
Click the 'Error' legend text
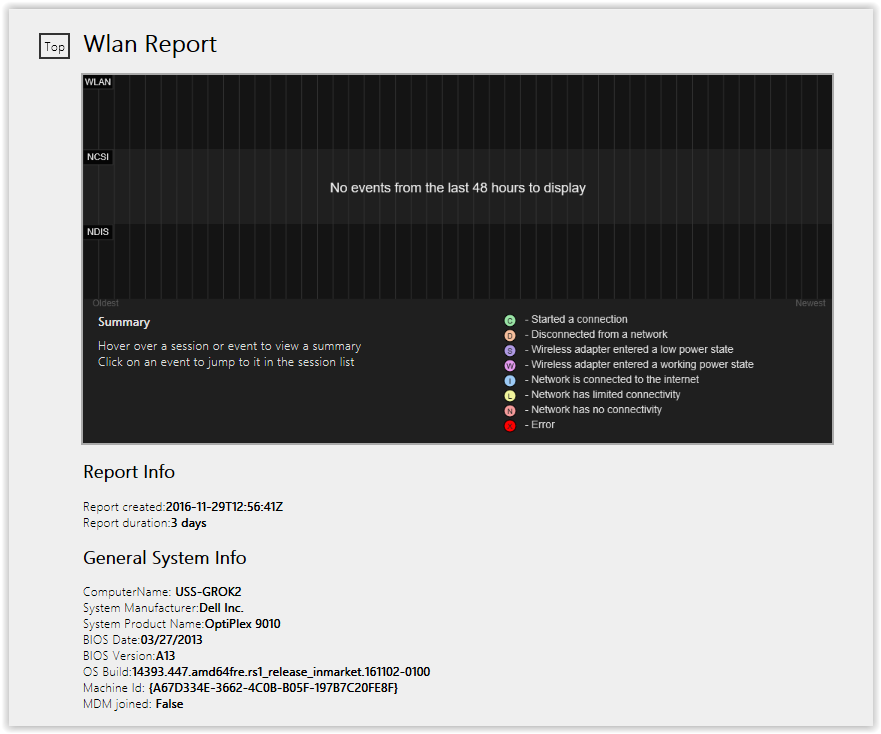pyautogui.click(x=543, y=425)
